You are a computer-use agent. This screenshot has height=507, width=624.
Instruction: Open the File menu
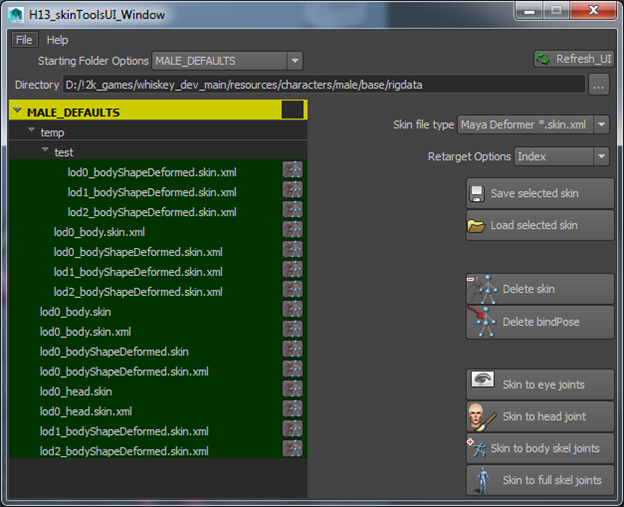[24, 40]
